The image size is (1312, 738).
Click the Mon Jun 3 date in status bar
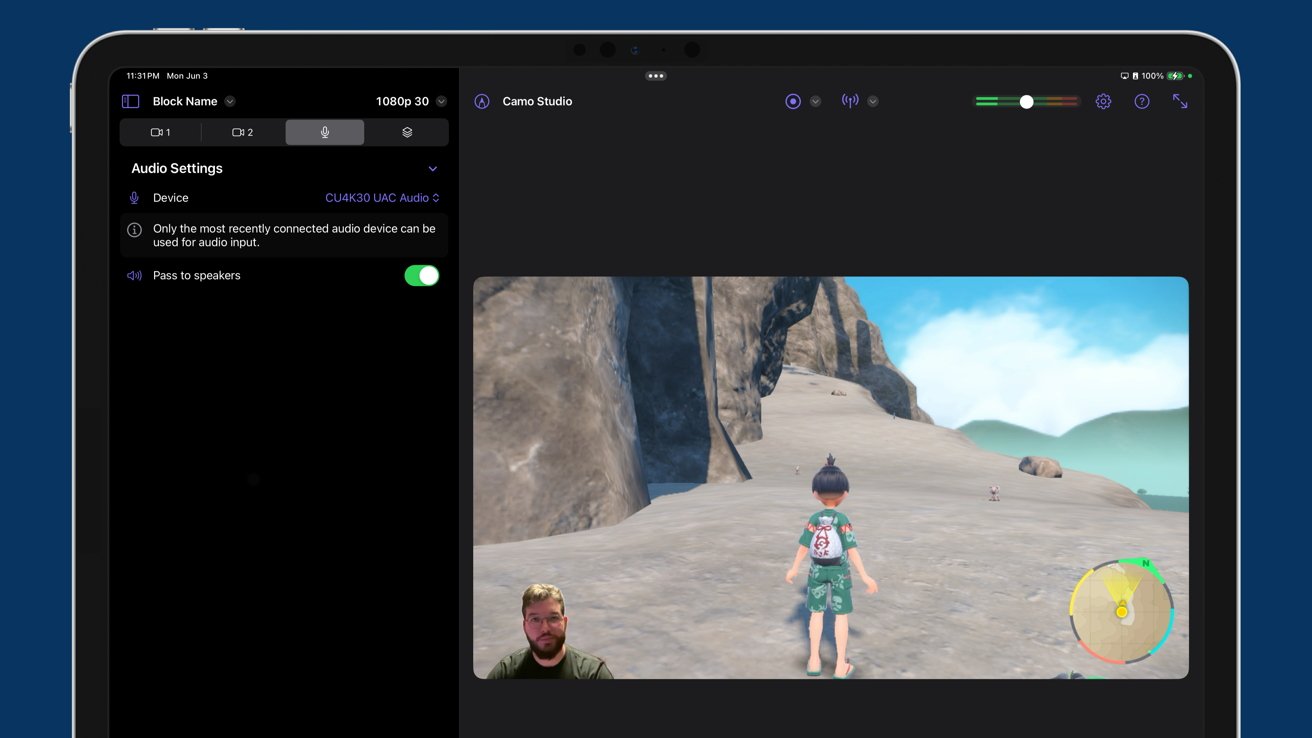[187, 76]
